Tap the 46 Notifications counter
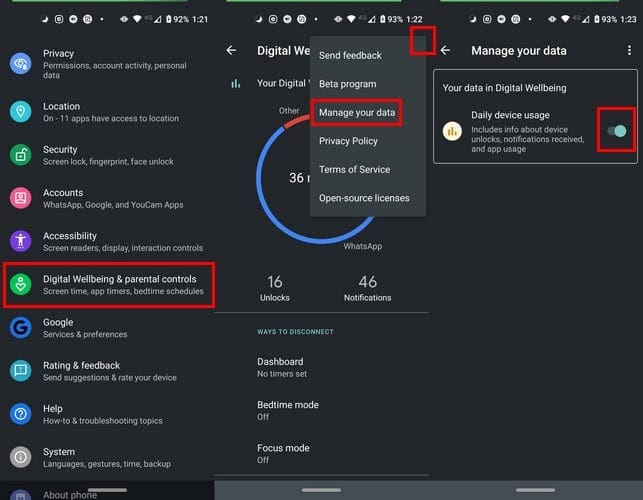 pyautogui.click(x=367, y=288)
